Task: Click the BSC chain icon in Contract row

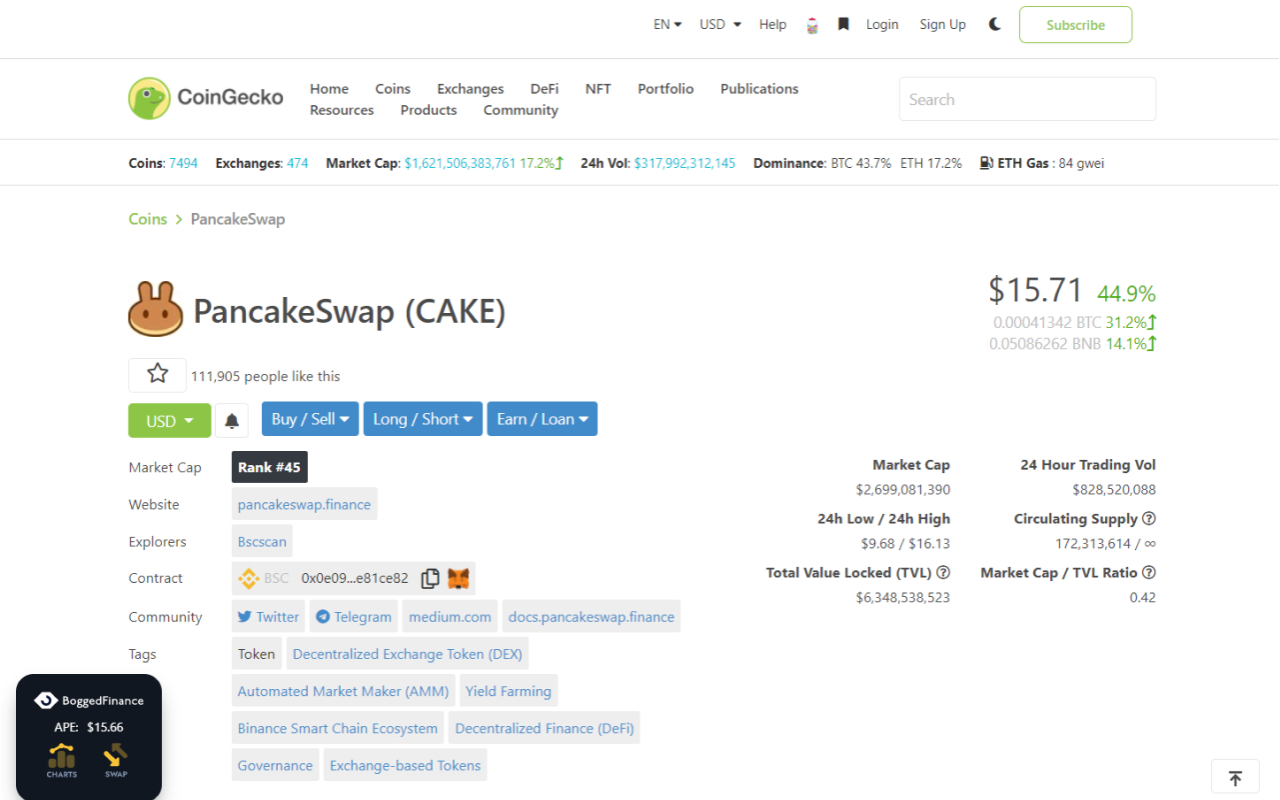Action: 248,578
